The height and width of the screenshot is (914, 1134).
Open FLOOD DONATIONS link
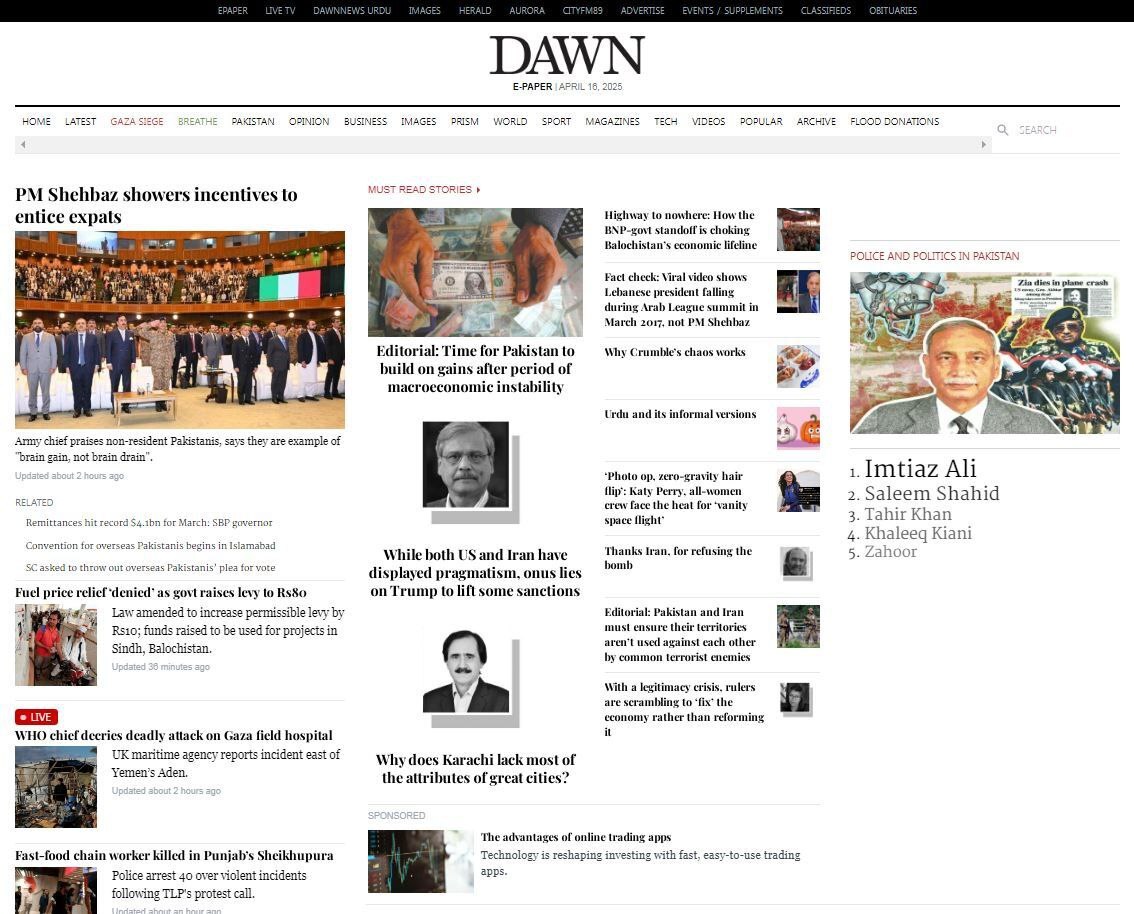coord(895,121)
